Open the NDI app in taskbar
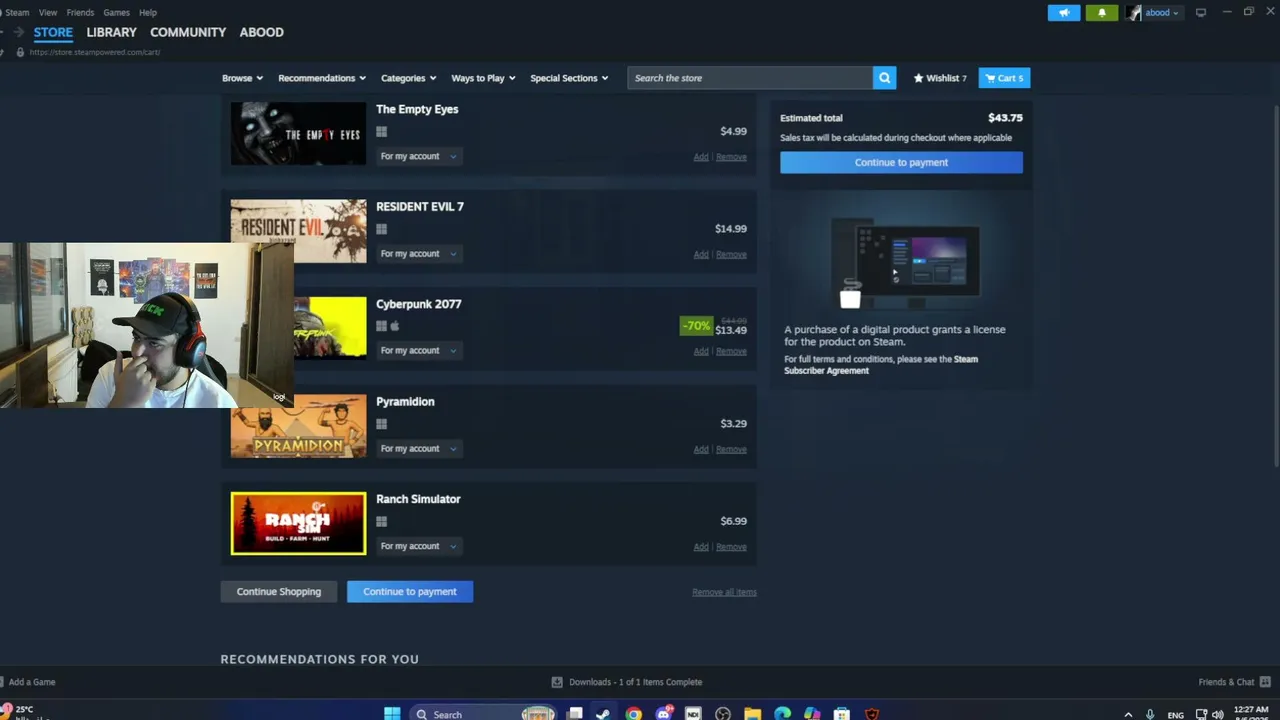Image resolution: width=1280 pixels, height=720 pixels. click(x=693, y=714)
